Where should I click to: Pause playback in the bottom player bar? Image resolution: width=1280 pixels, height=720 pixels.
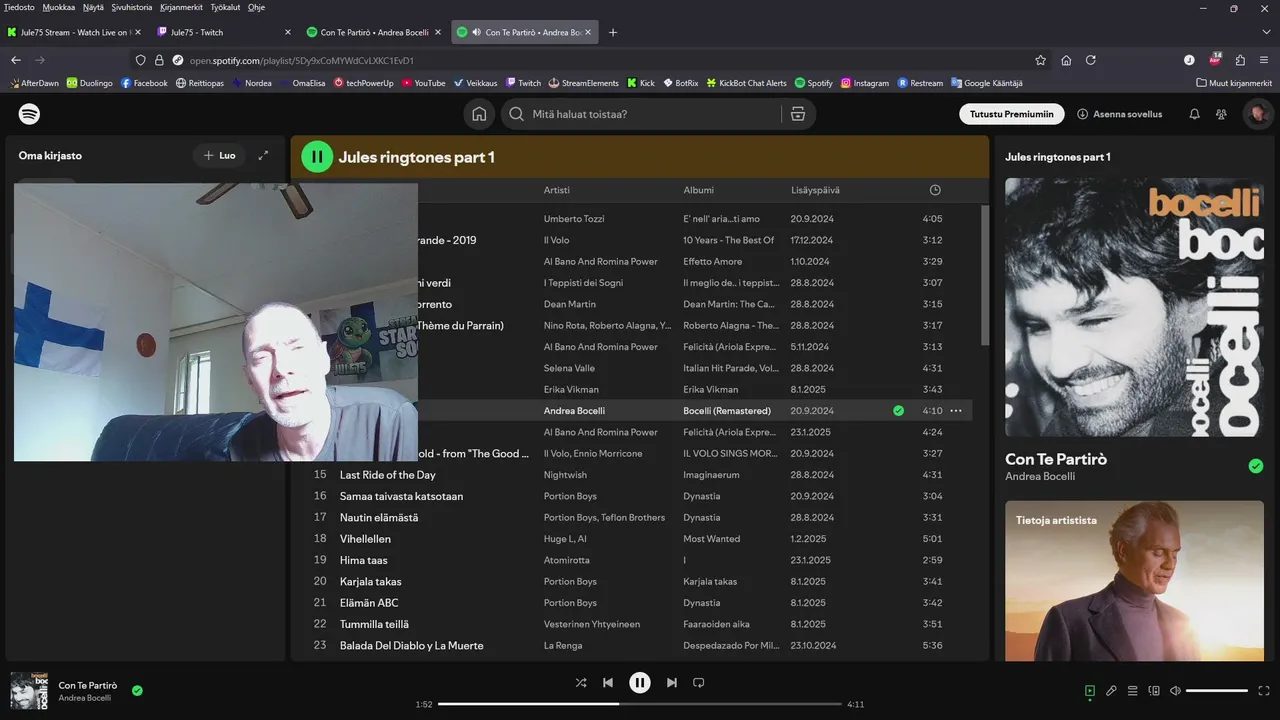coord(640,683)
